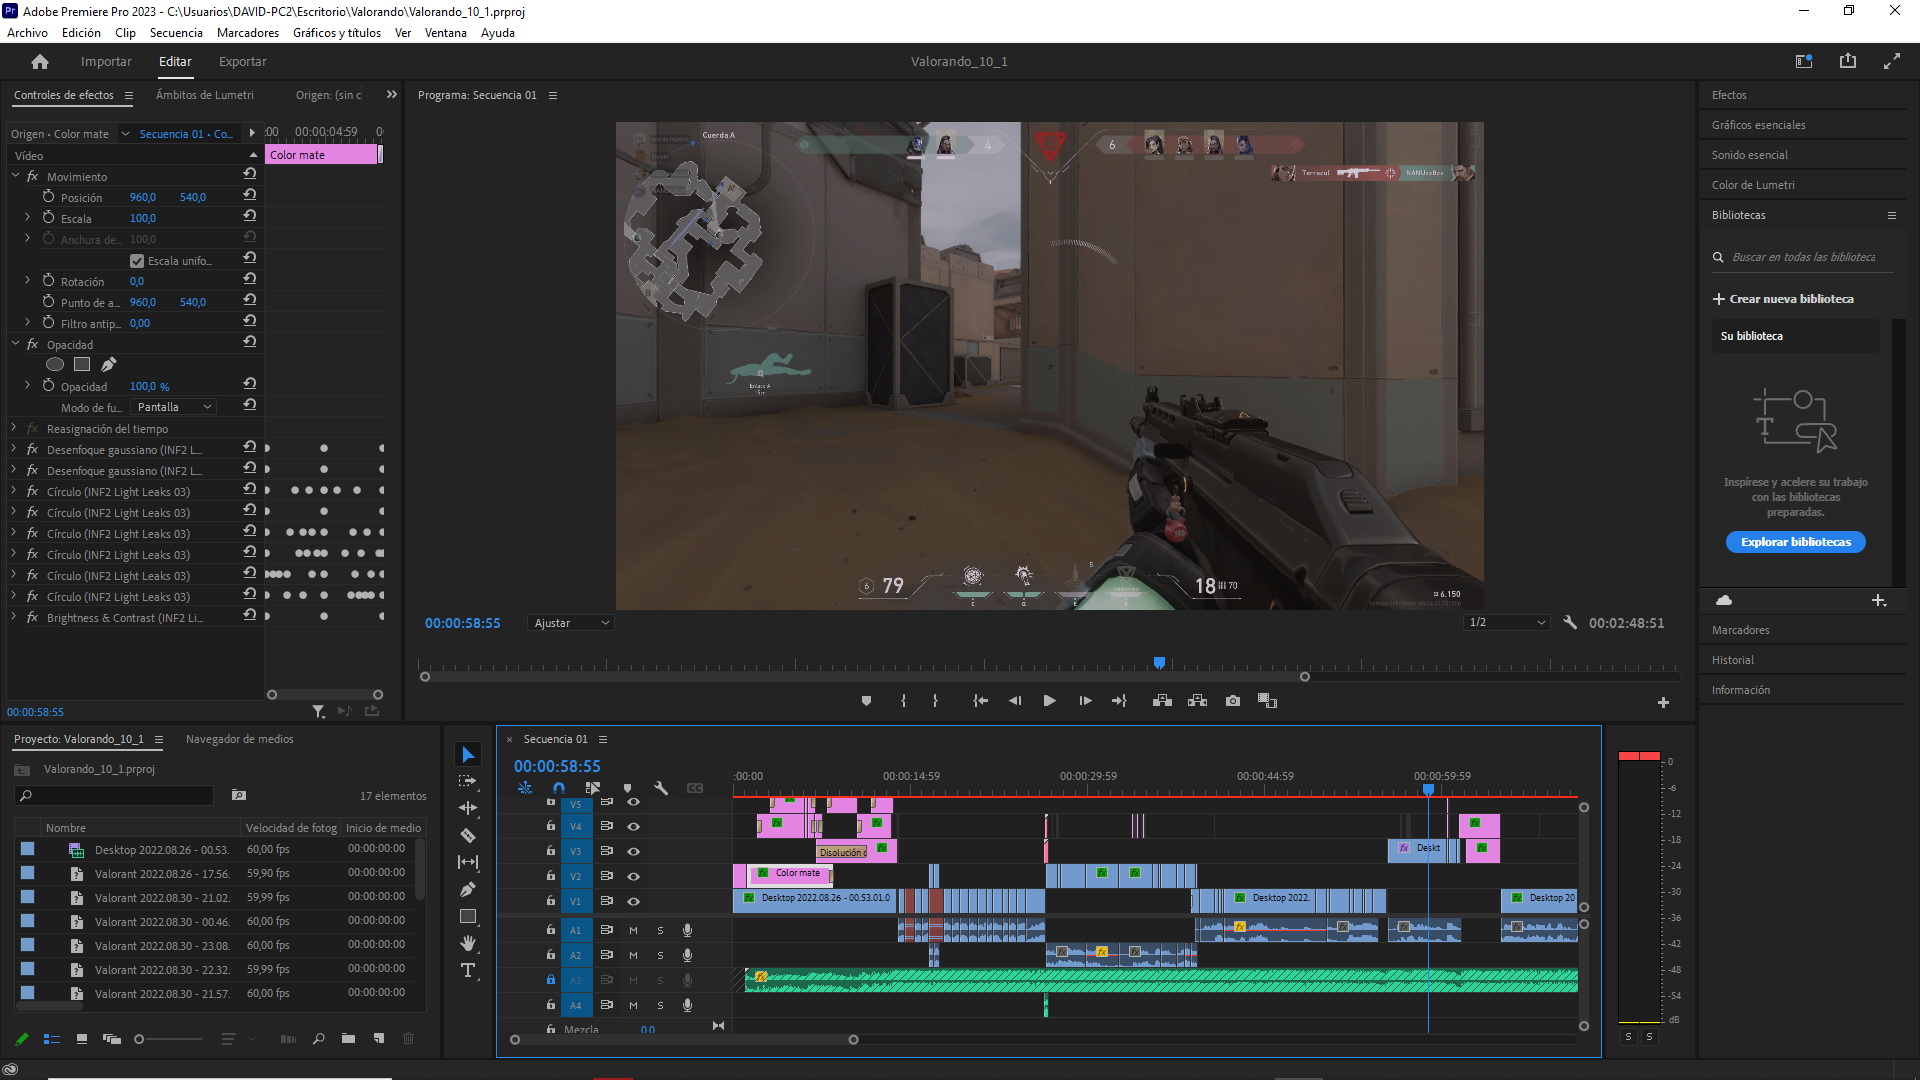
Task: Uncheck the Escala uniforme checkbox
Action: point(137,261)
